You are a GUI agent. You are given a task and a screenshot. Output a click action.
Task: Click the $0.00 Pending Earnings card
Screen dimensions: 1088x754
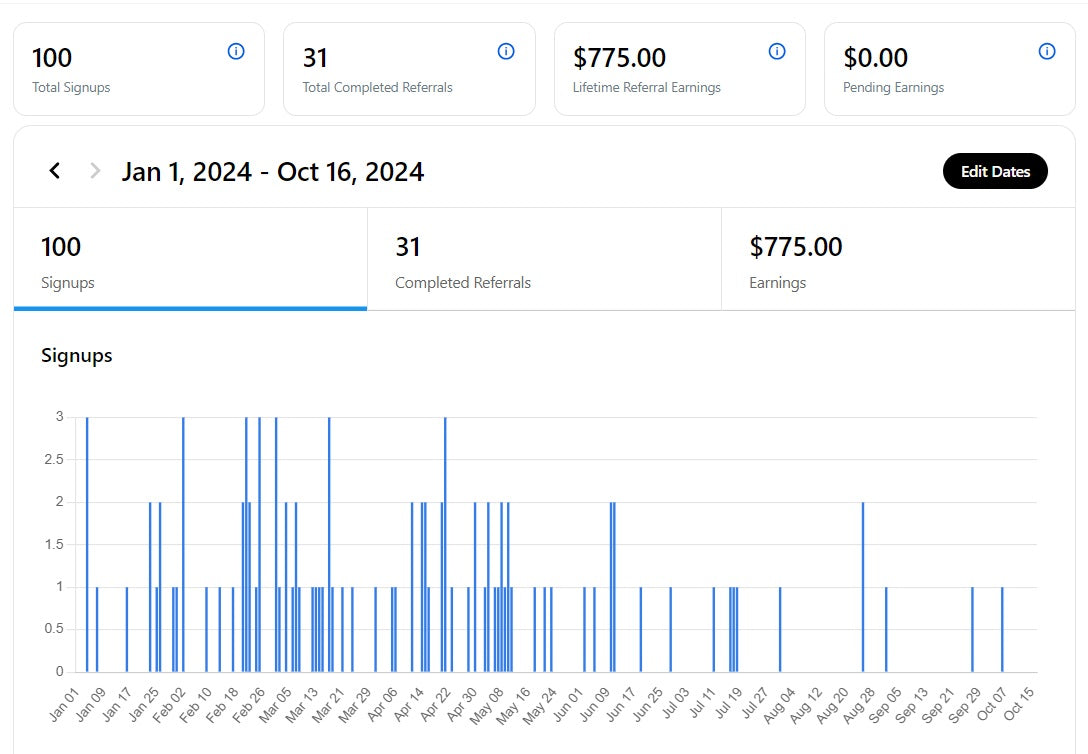point(948,68)
